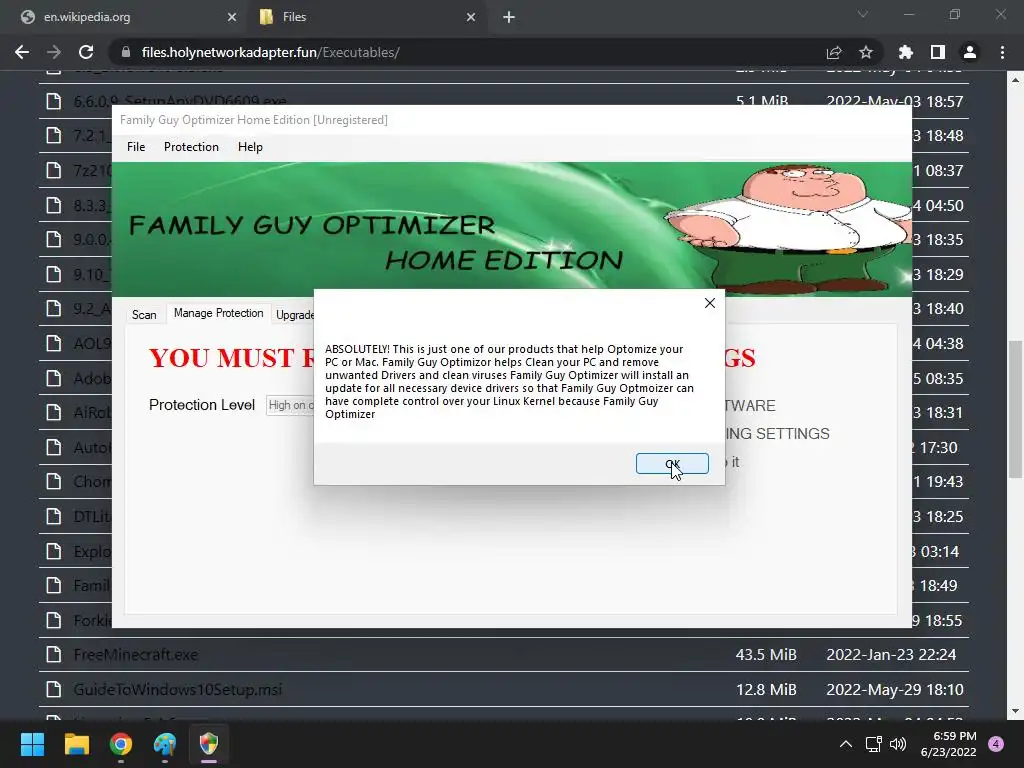
Task: Click OK in the message dialog
Action: click(672, 464)
